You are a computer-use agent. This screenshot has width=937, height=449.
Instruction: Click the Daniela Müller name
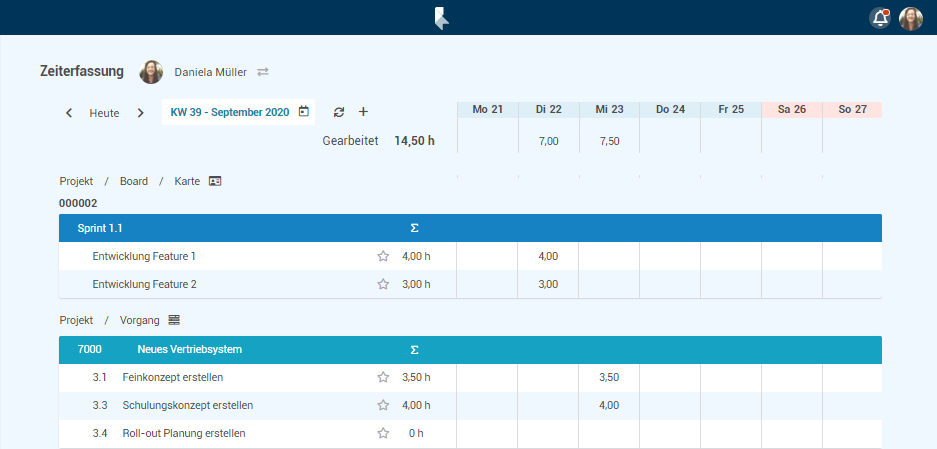(x=210, y=72)
